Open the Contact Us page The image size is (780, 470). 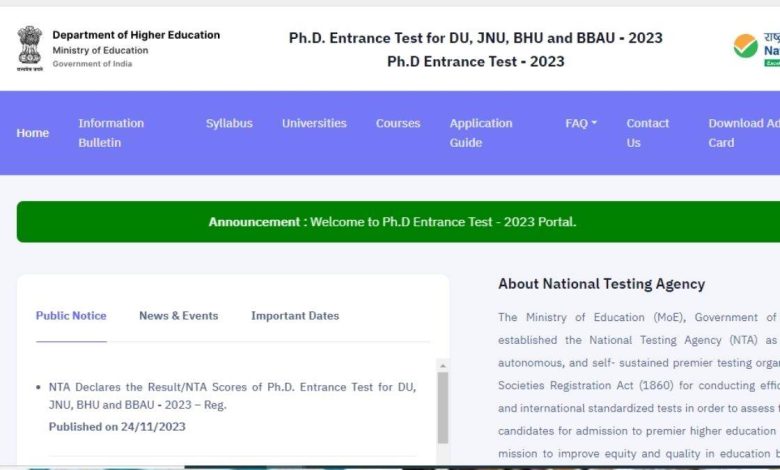647,133
